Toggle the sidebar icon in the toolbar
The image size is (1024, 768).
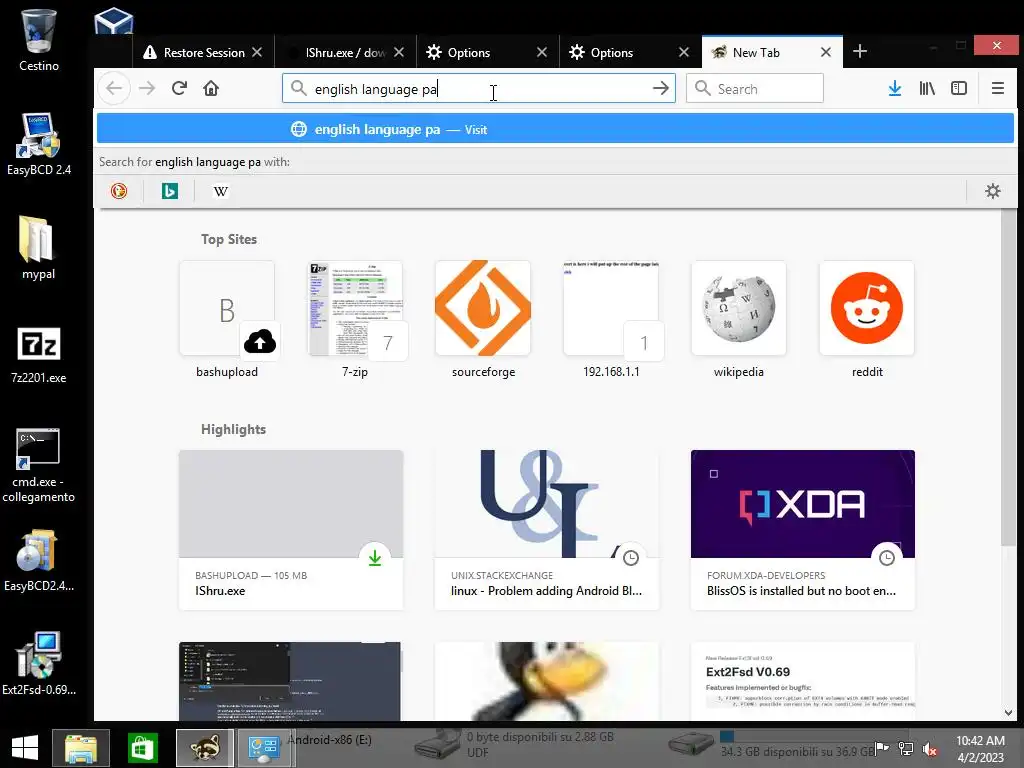pyautogui.click(x=959, y=88)
